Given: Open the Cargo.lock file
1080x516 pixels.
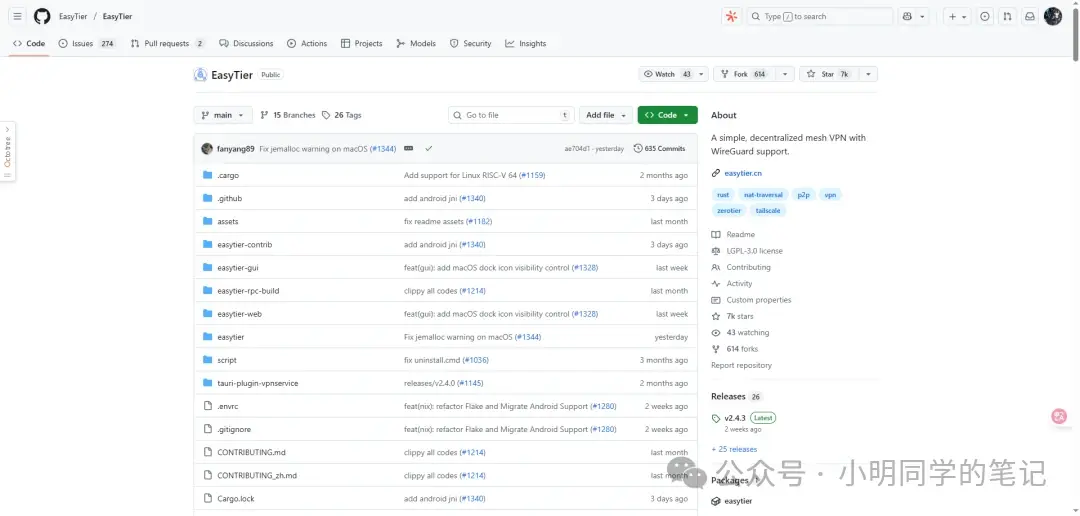Looking at the screenshot, I should point(236,498).
